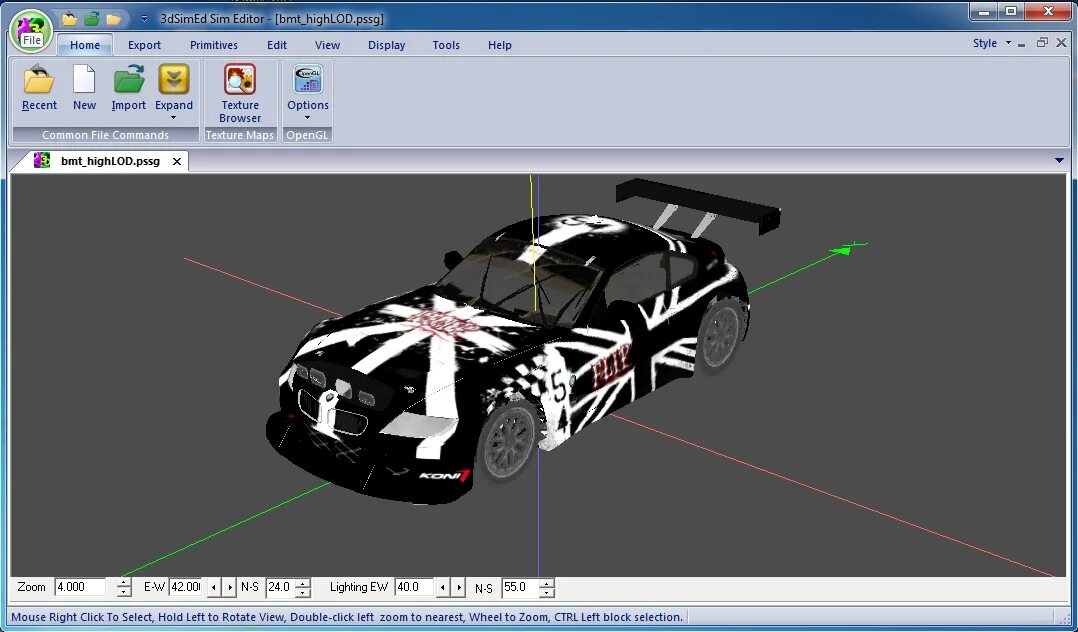The image size is (1078, 632).
Task: Increase Lighting EW with right arrow
Action: 459,587
